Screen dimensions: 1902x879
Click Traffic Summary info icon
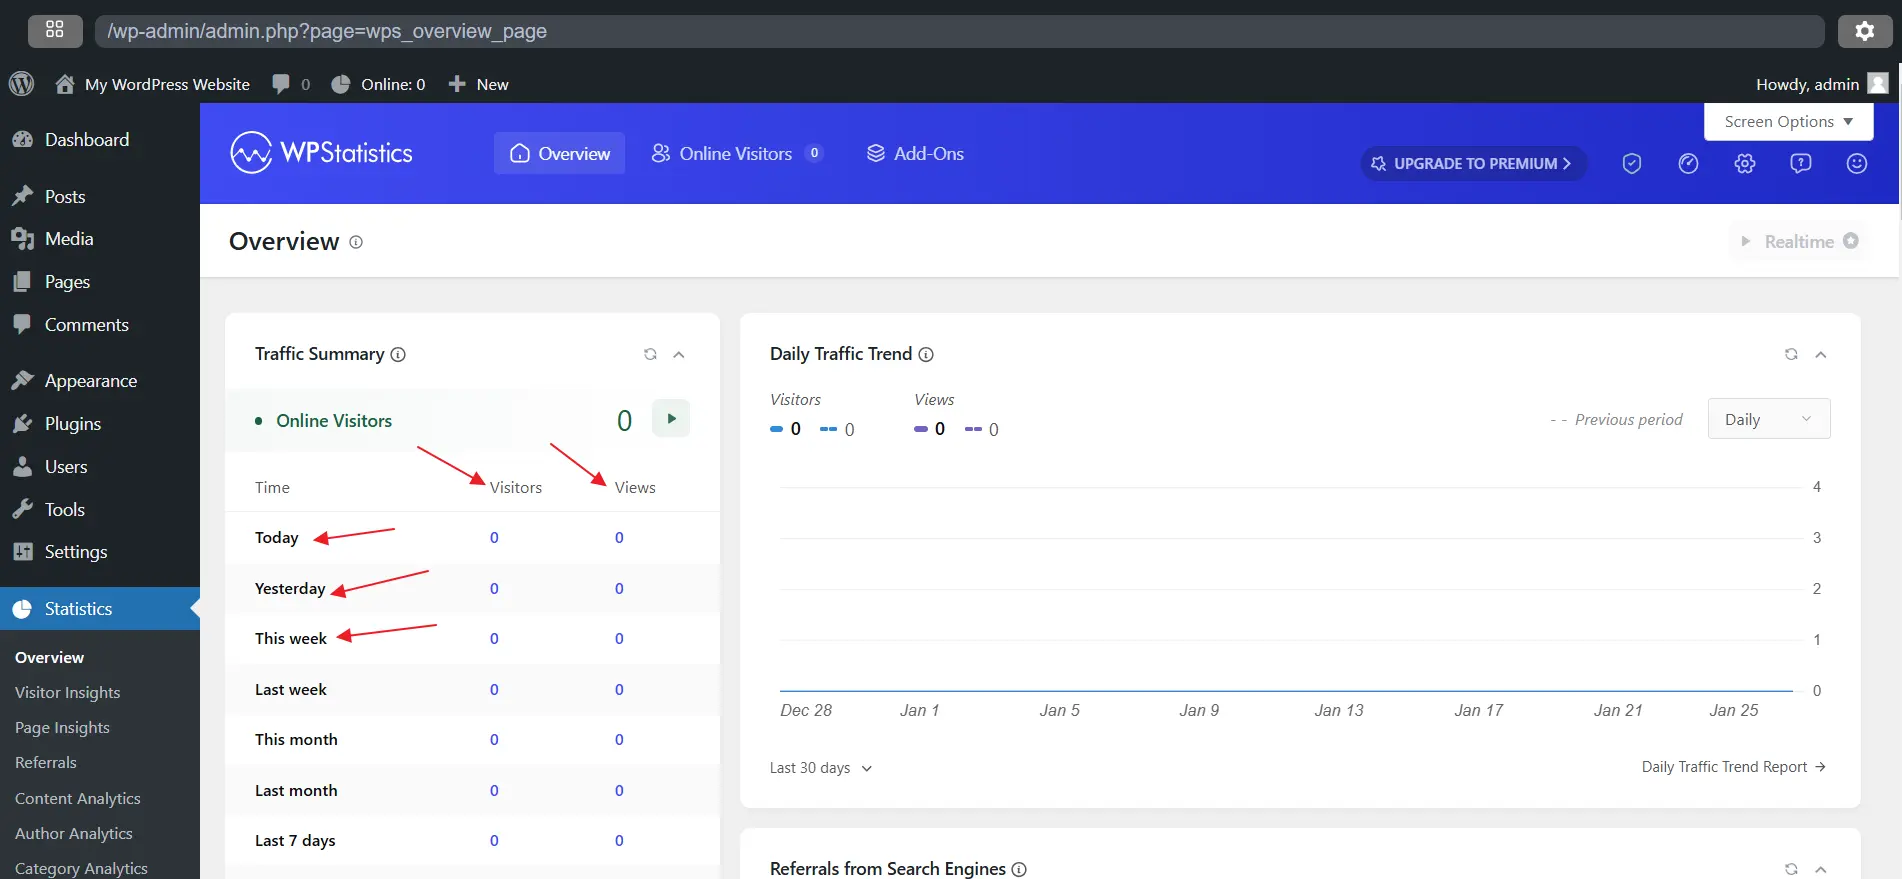[x=398, y=354]
